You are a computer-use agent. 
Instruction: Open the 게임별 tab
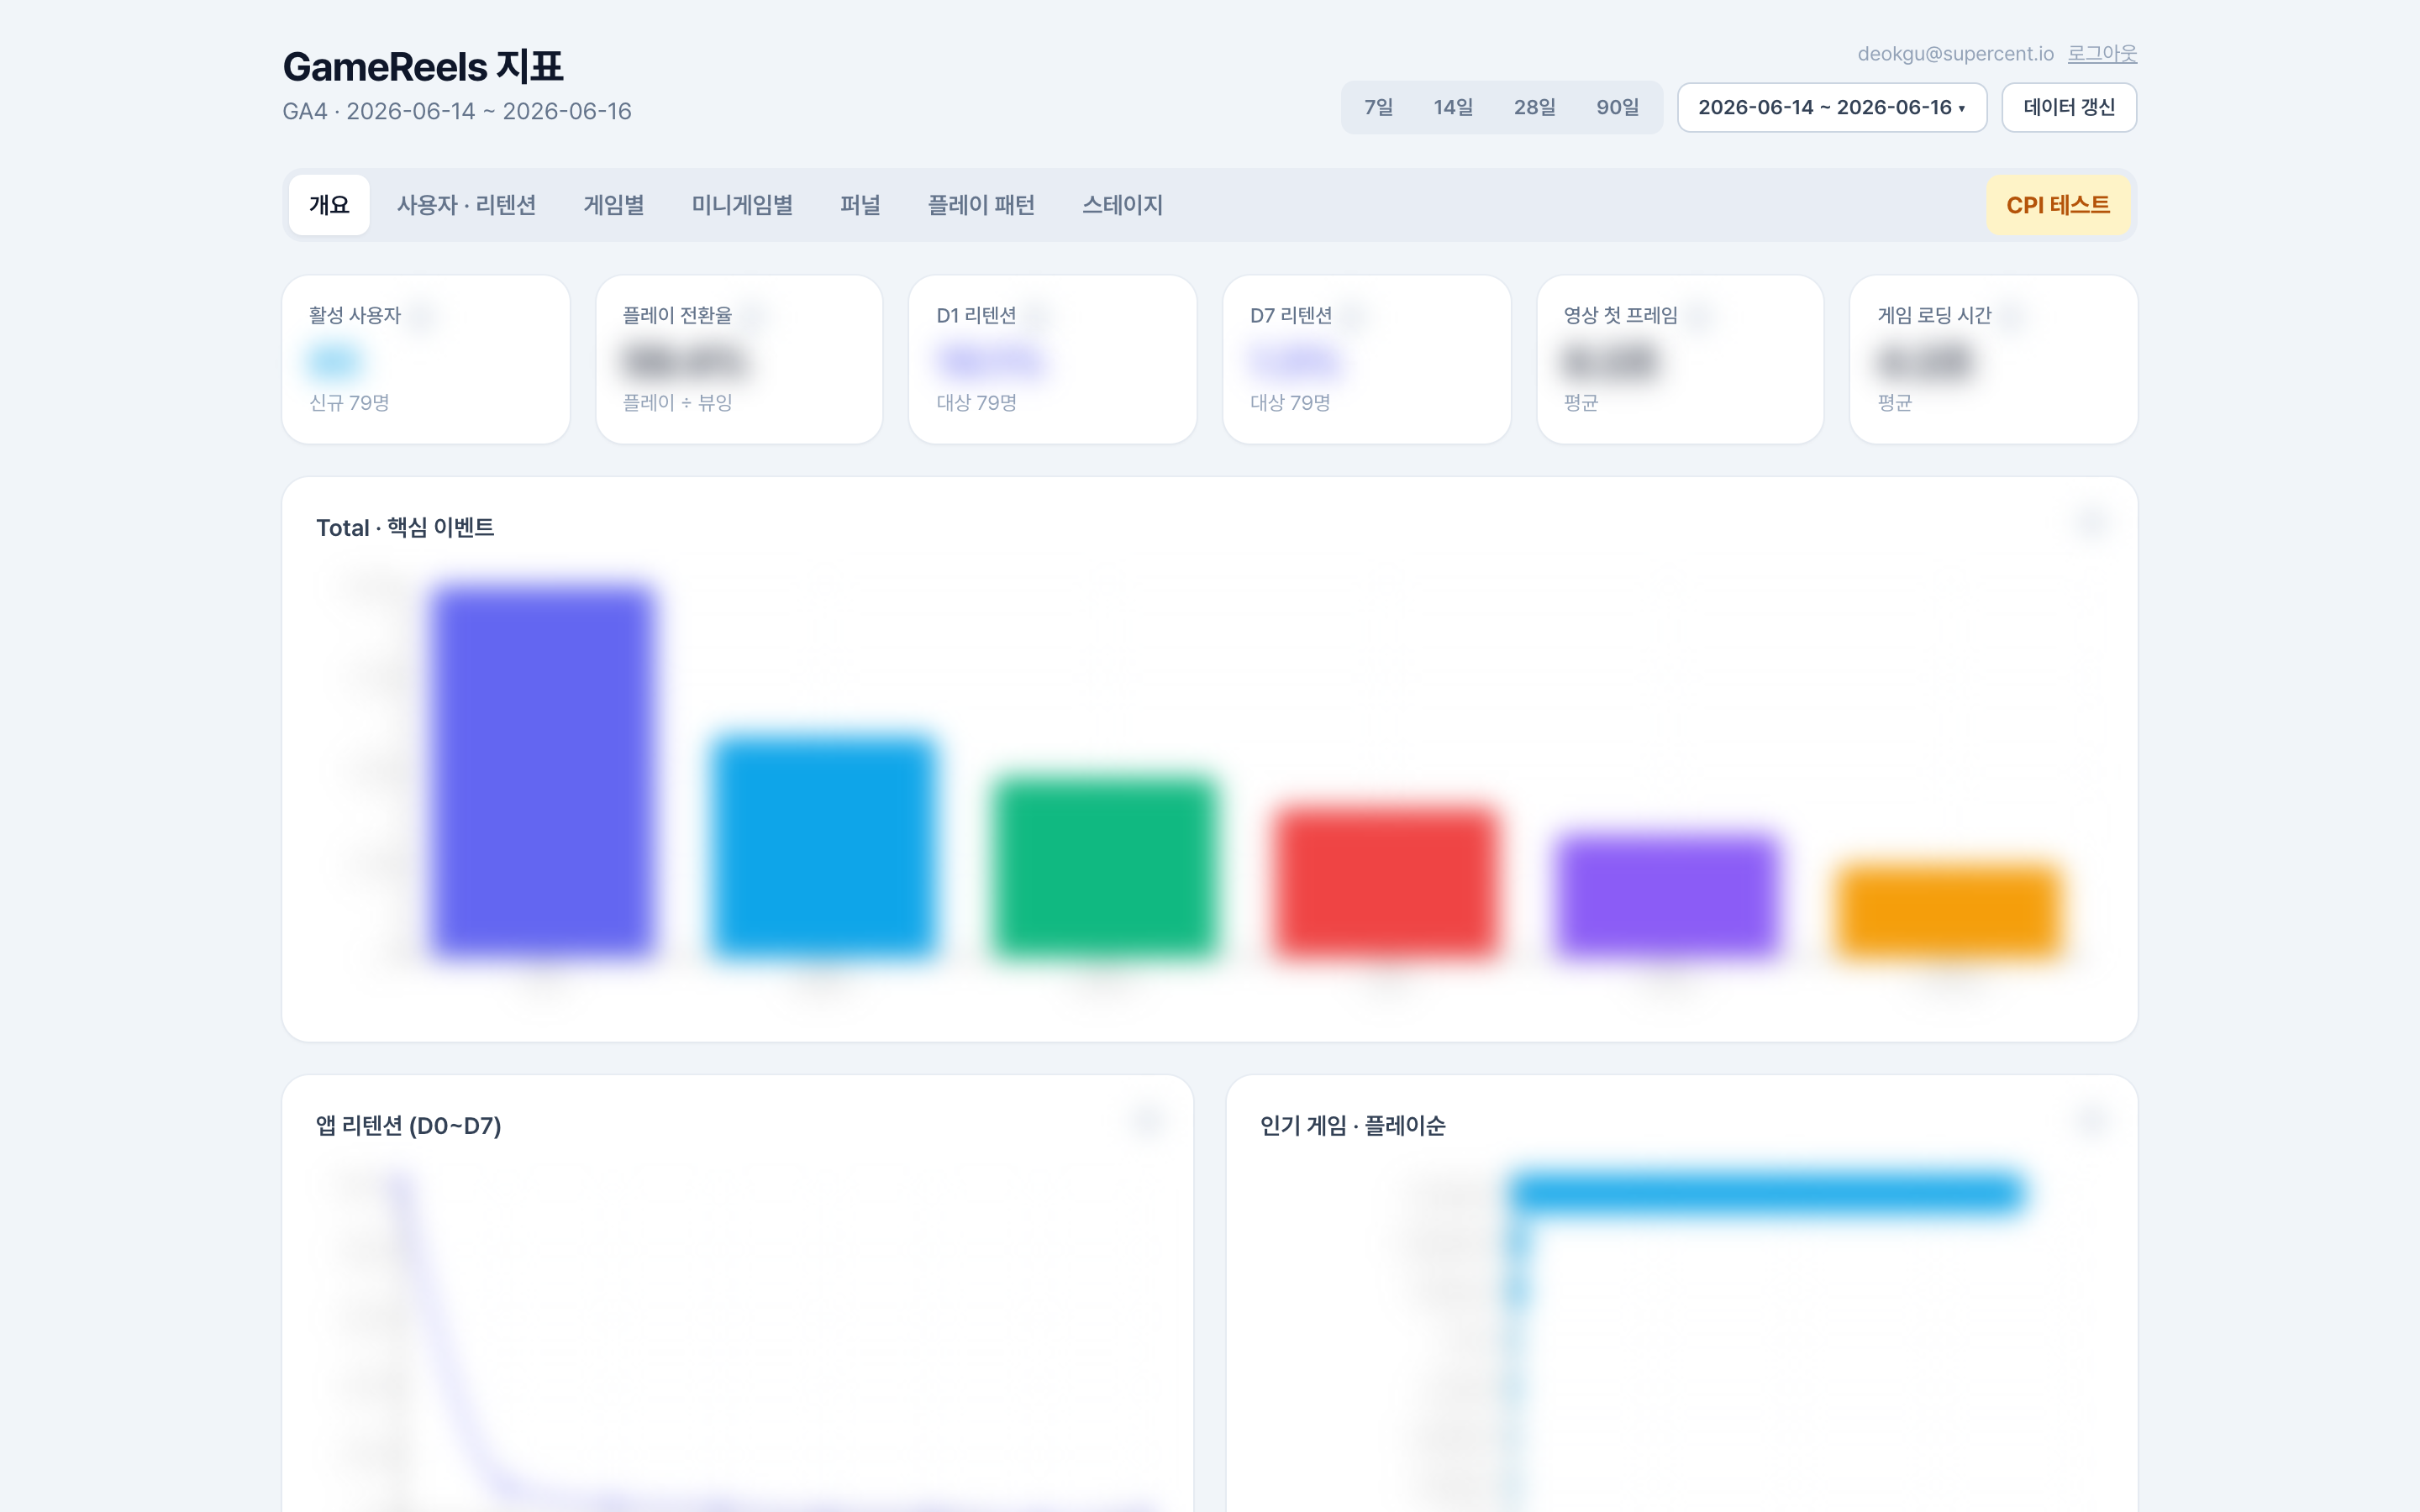pos(613,205)
